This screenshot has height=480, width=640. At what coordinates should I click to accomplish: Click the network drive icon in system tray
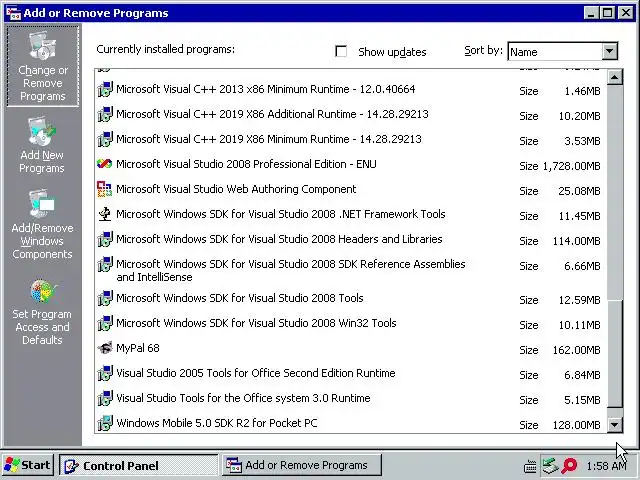pos(550,466)
